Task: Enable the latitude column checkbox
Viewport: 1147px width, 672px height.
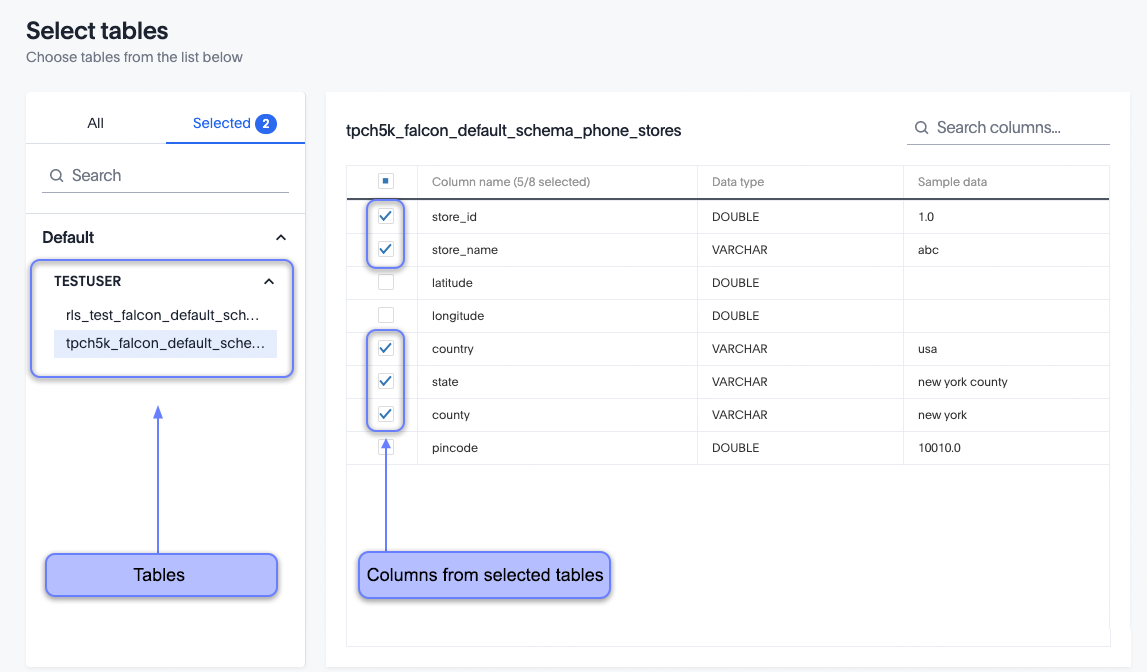Action: (x=385, y=282)
